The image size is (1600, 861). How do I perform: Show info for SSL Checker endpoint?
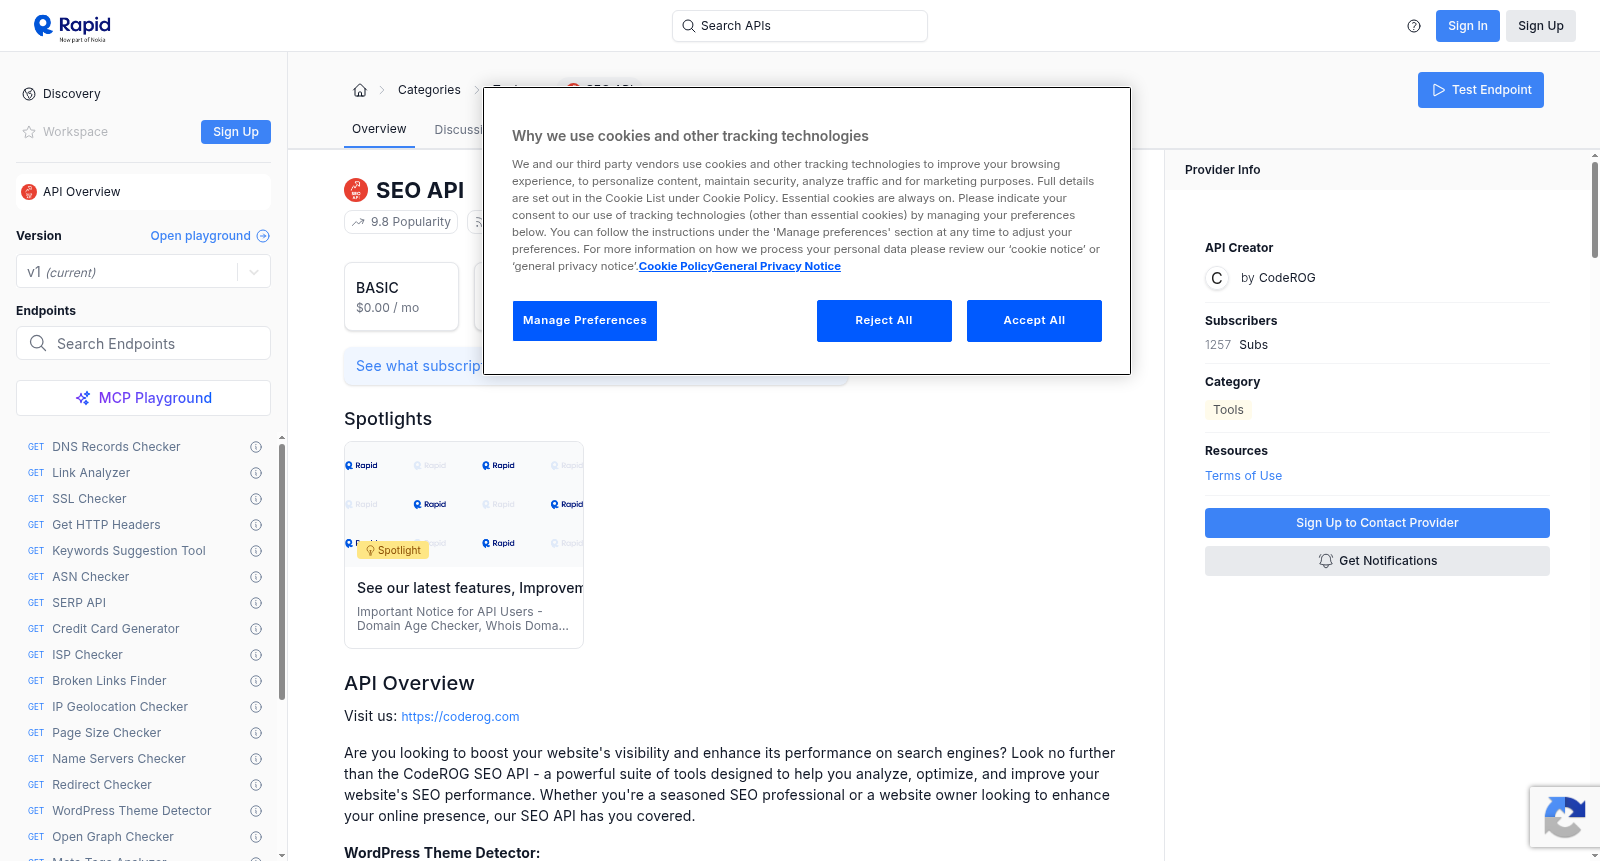point(256,499)
